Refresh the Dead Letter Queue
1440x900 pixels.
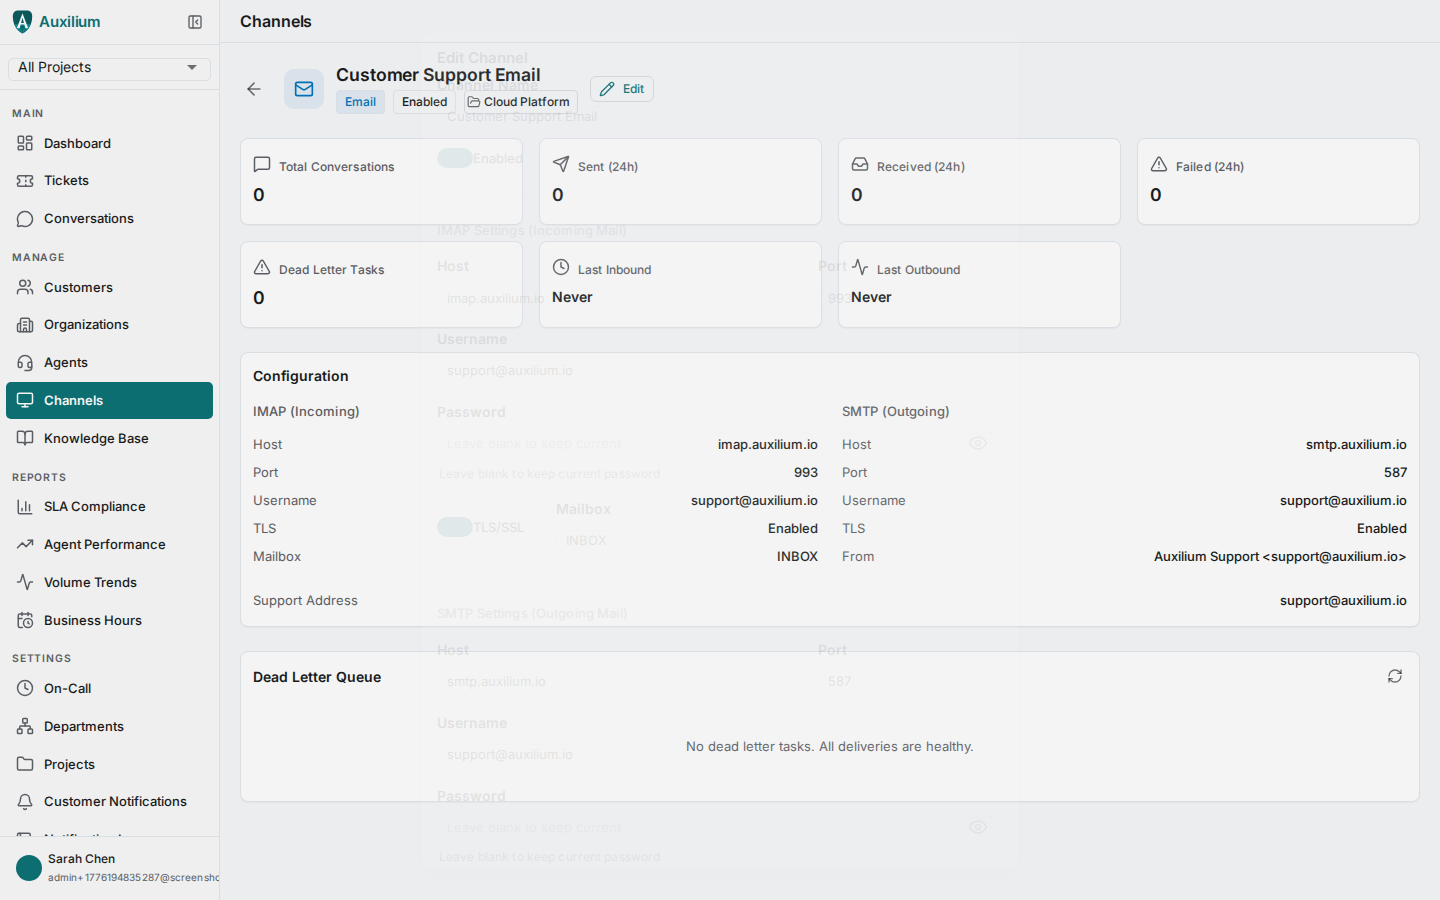[1395, 676]
